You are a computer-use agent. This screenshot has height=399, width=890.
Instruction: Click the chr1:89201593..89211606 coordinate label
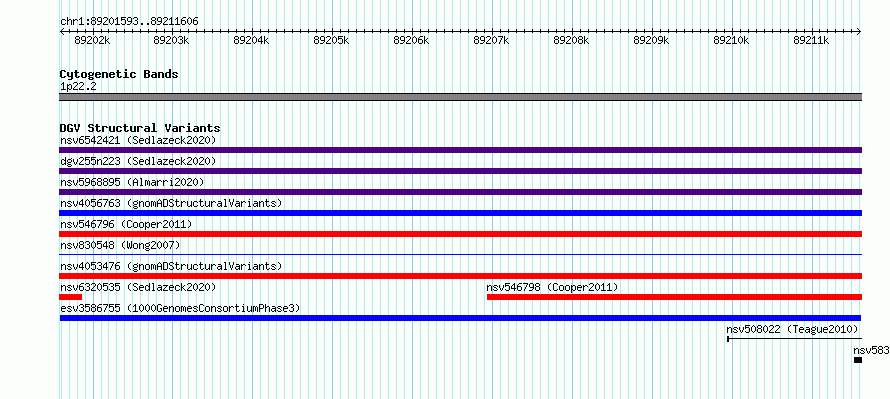(x=129, y=22)
